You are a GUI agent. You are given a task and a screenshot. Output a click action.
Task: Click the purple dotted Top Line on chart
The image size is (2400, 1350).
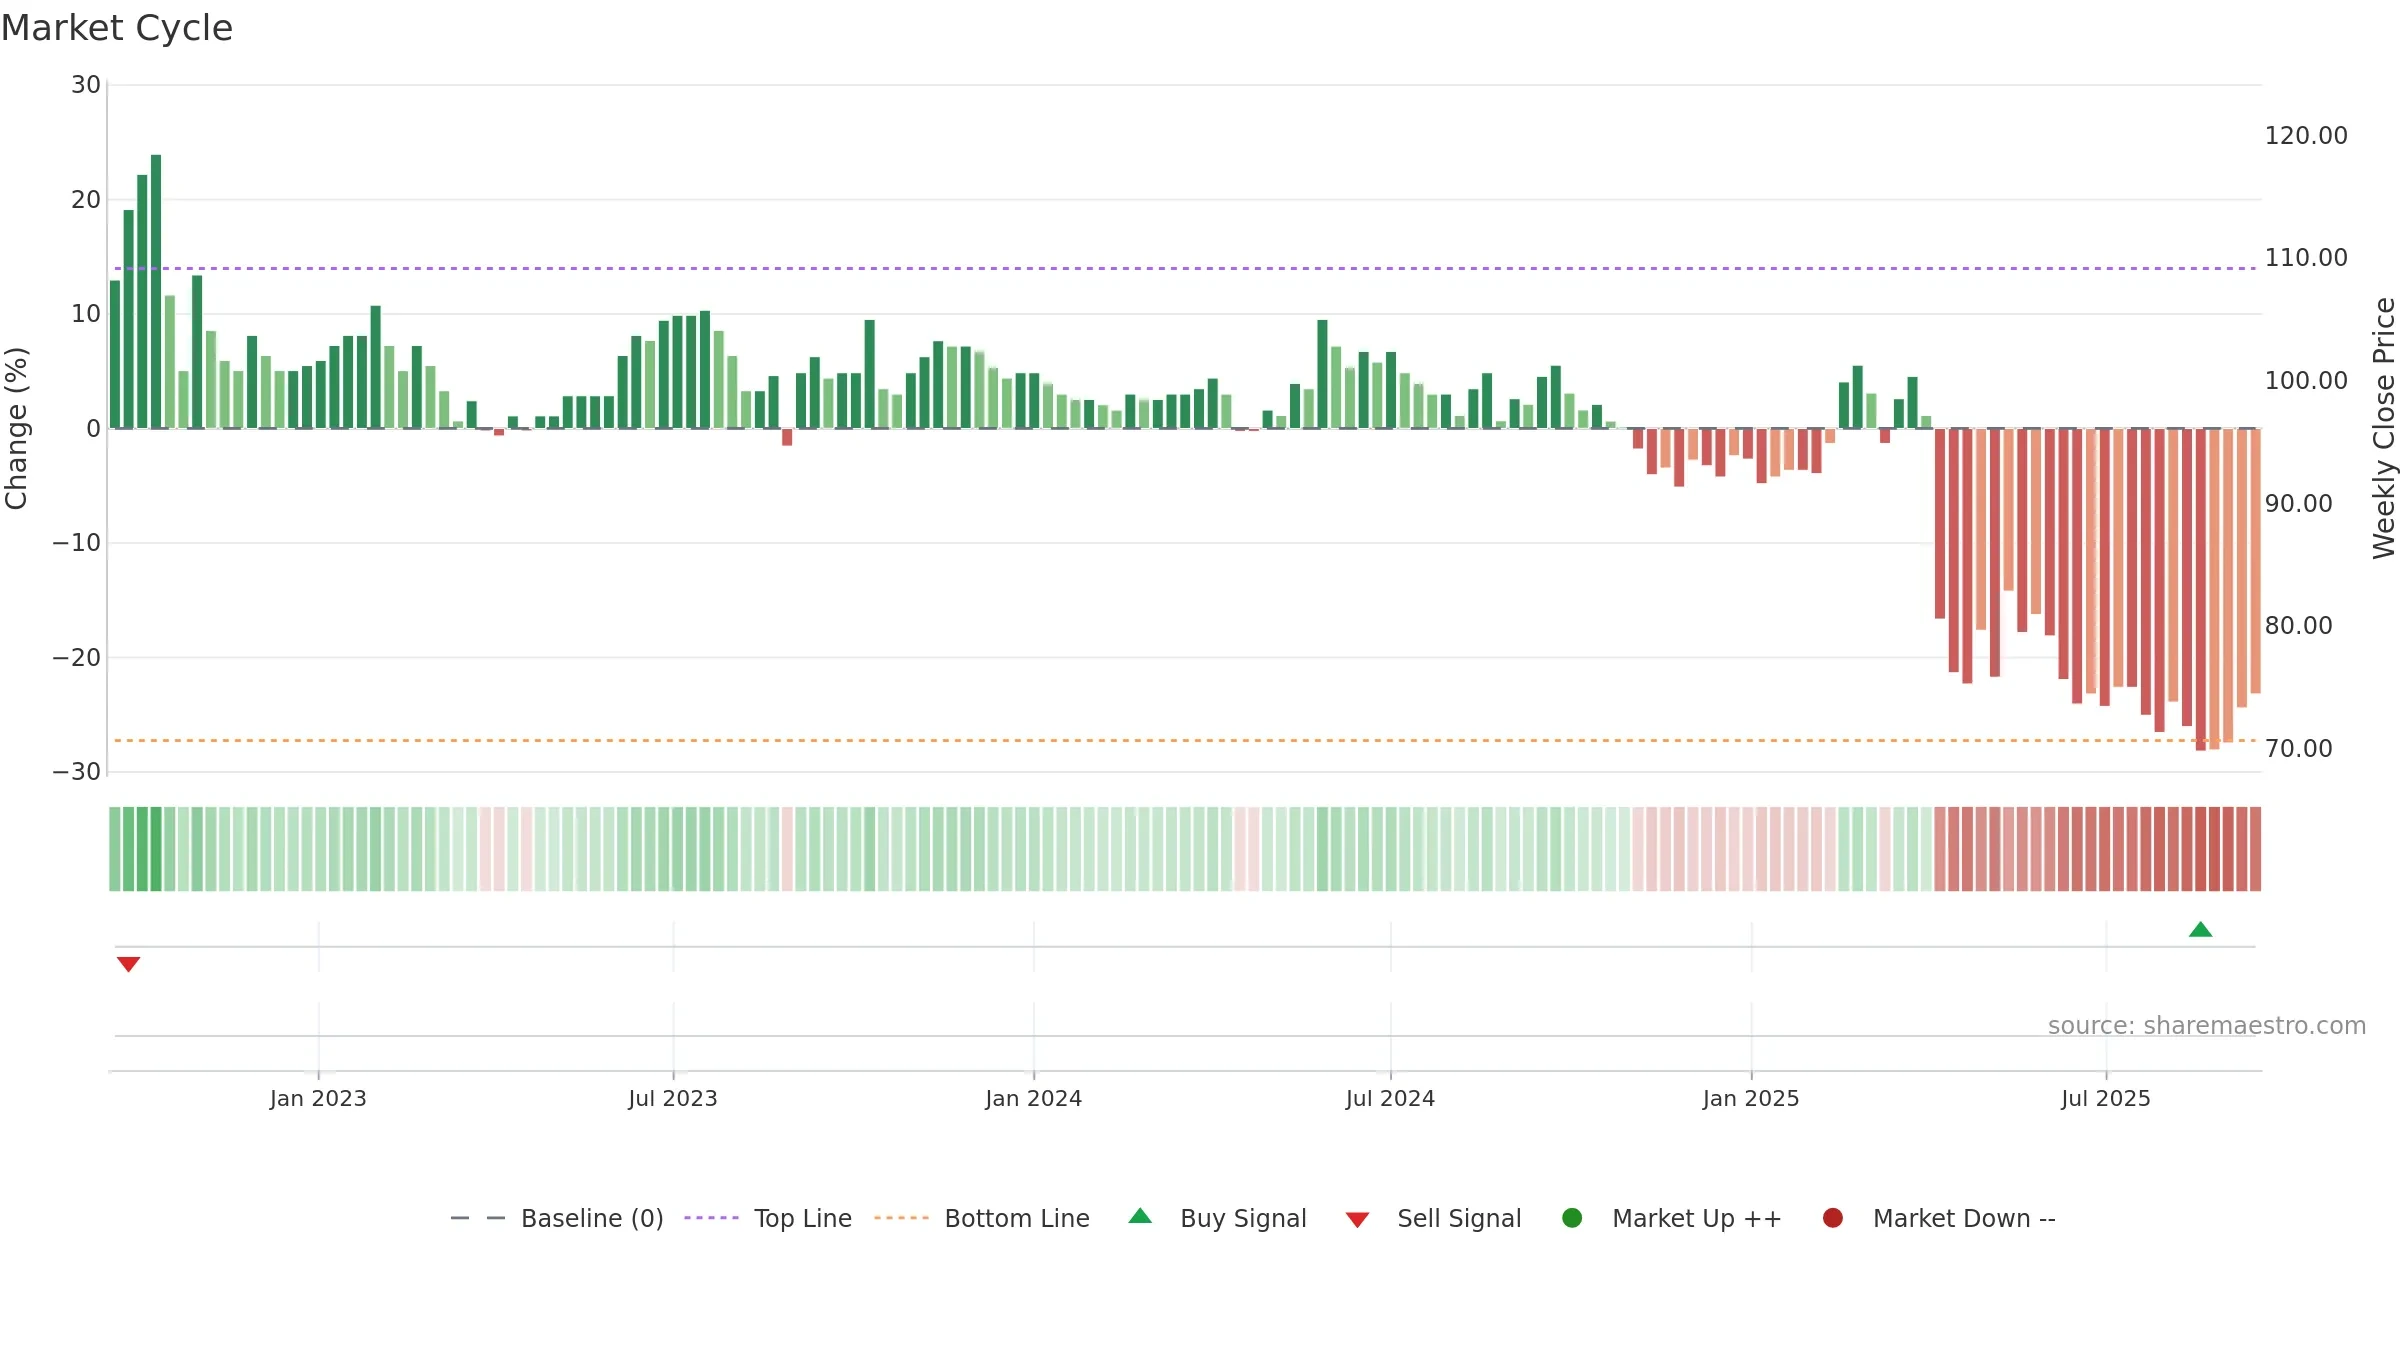(1185, 268)
